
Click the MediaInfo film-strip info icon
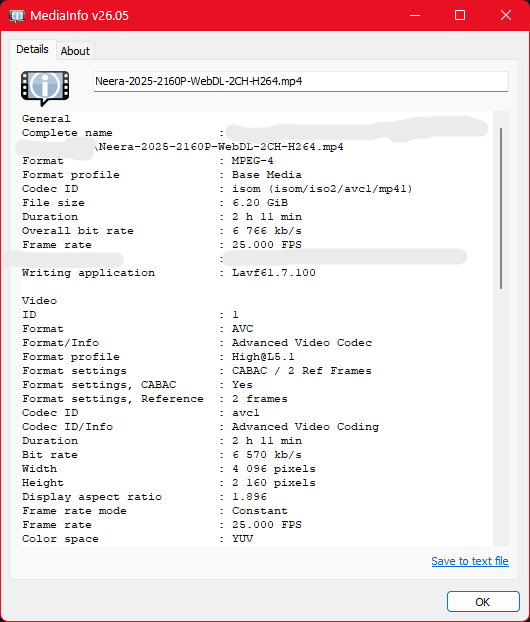click(x=45, y=88)
